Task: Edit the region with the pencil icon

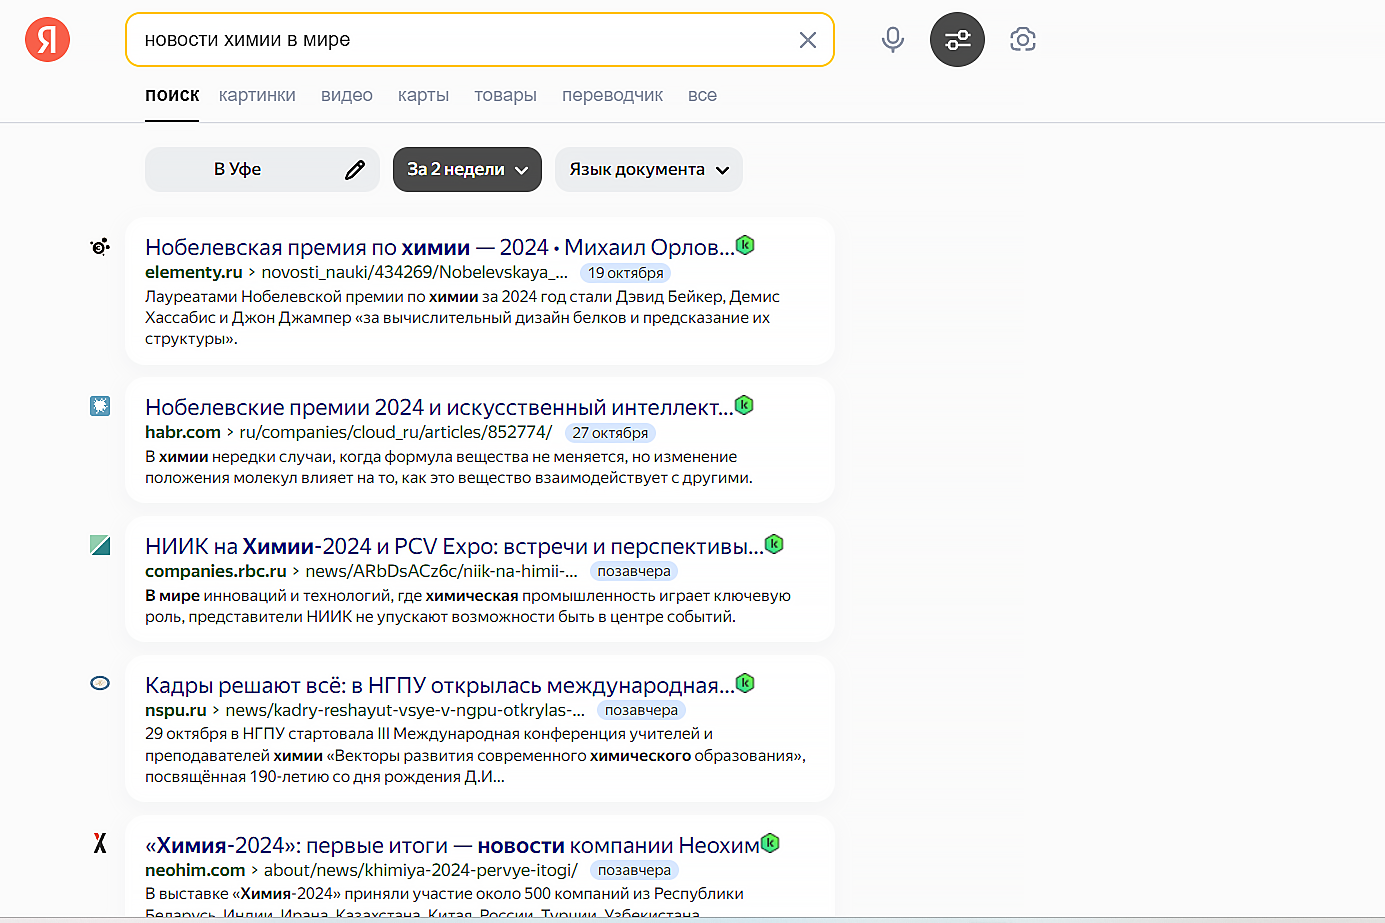Action: click(x=355, y=170)
